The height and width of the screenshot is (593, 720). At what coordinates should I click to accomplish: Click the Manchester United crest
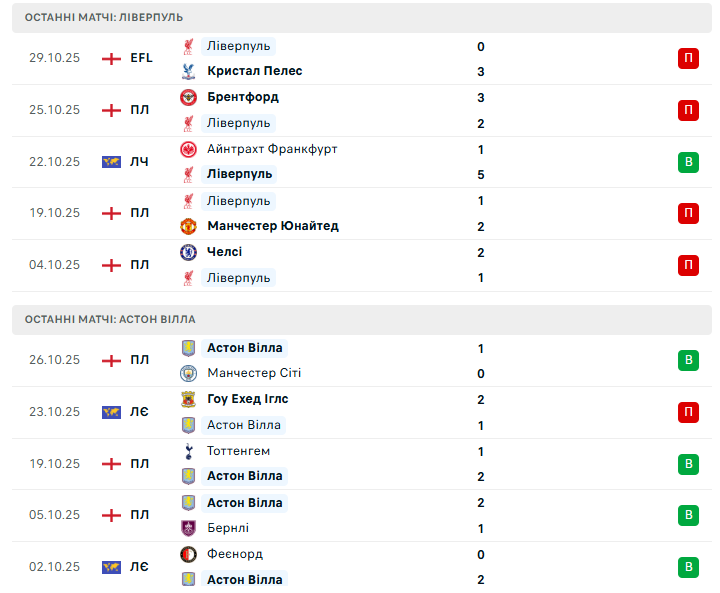189,226
